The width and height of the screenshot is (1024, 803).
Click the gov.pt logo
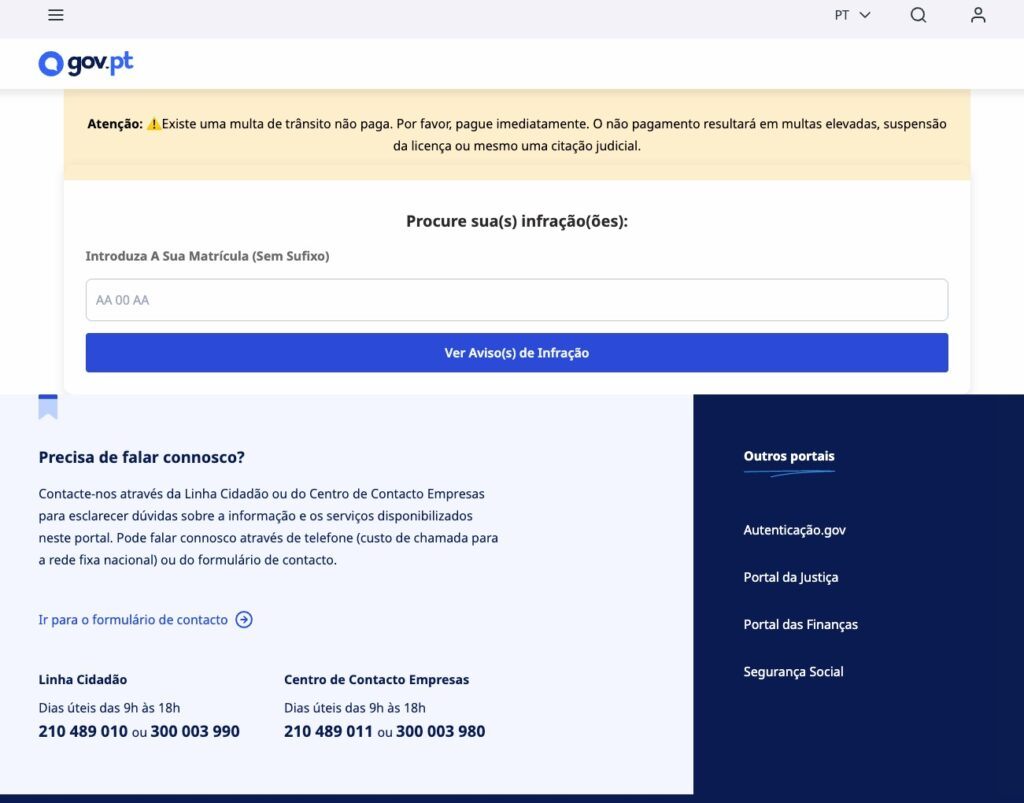coord(86,63)
